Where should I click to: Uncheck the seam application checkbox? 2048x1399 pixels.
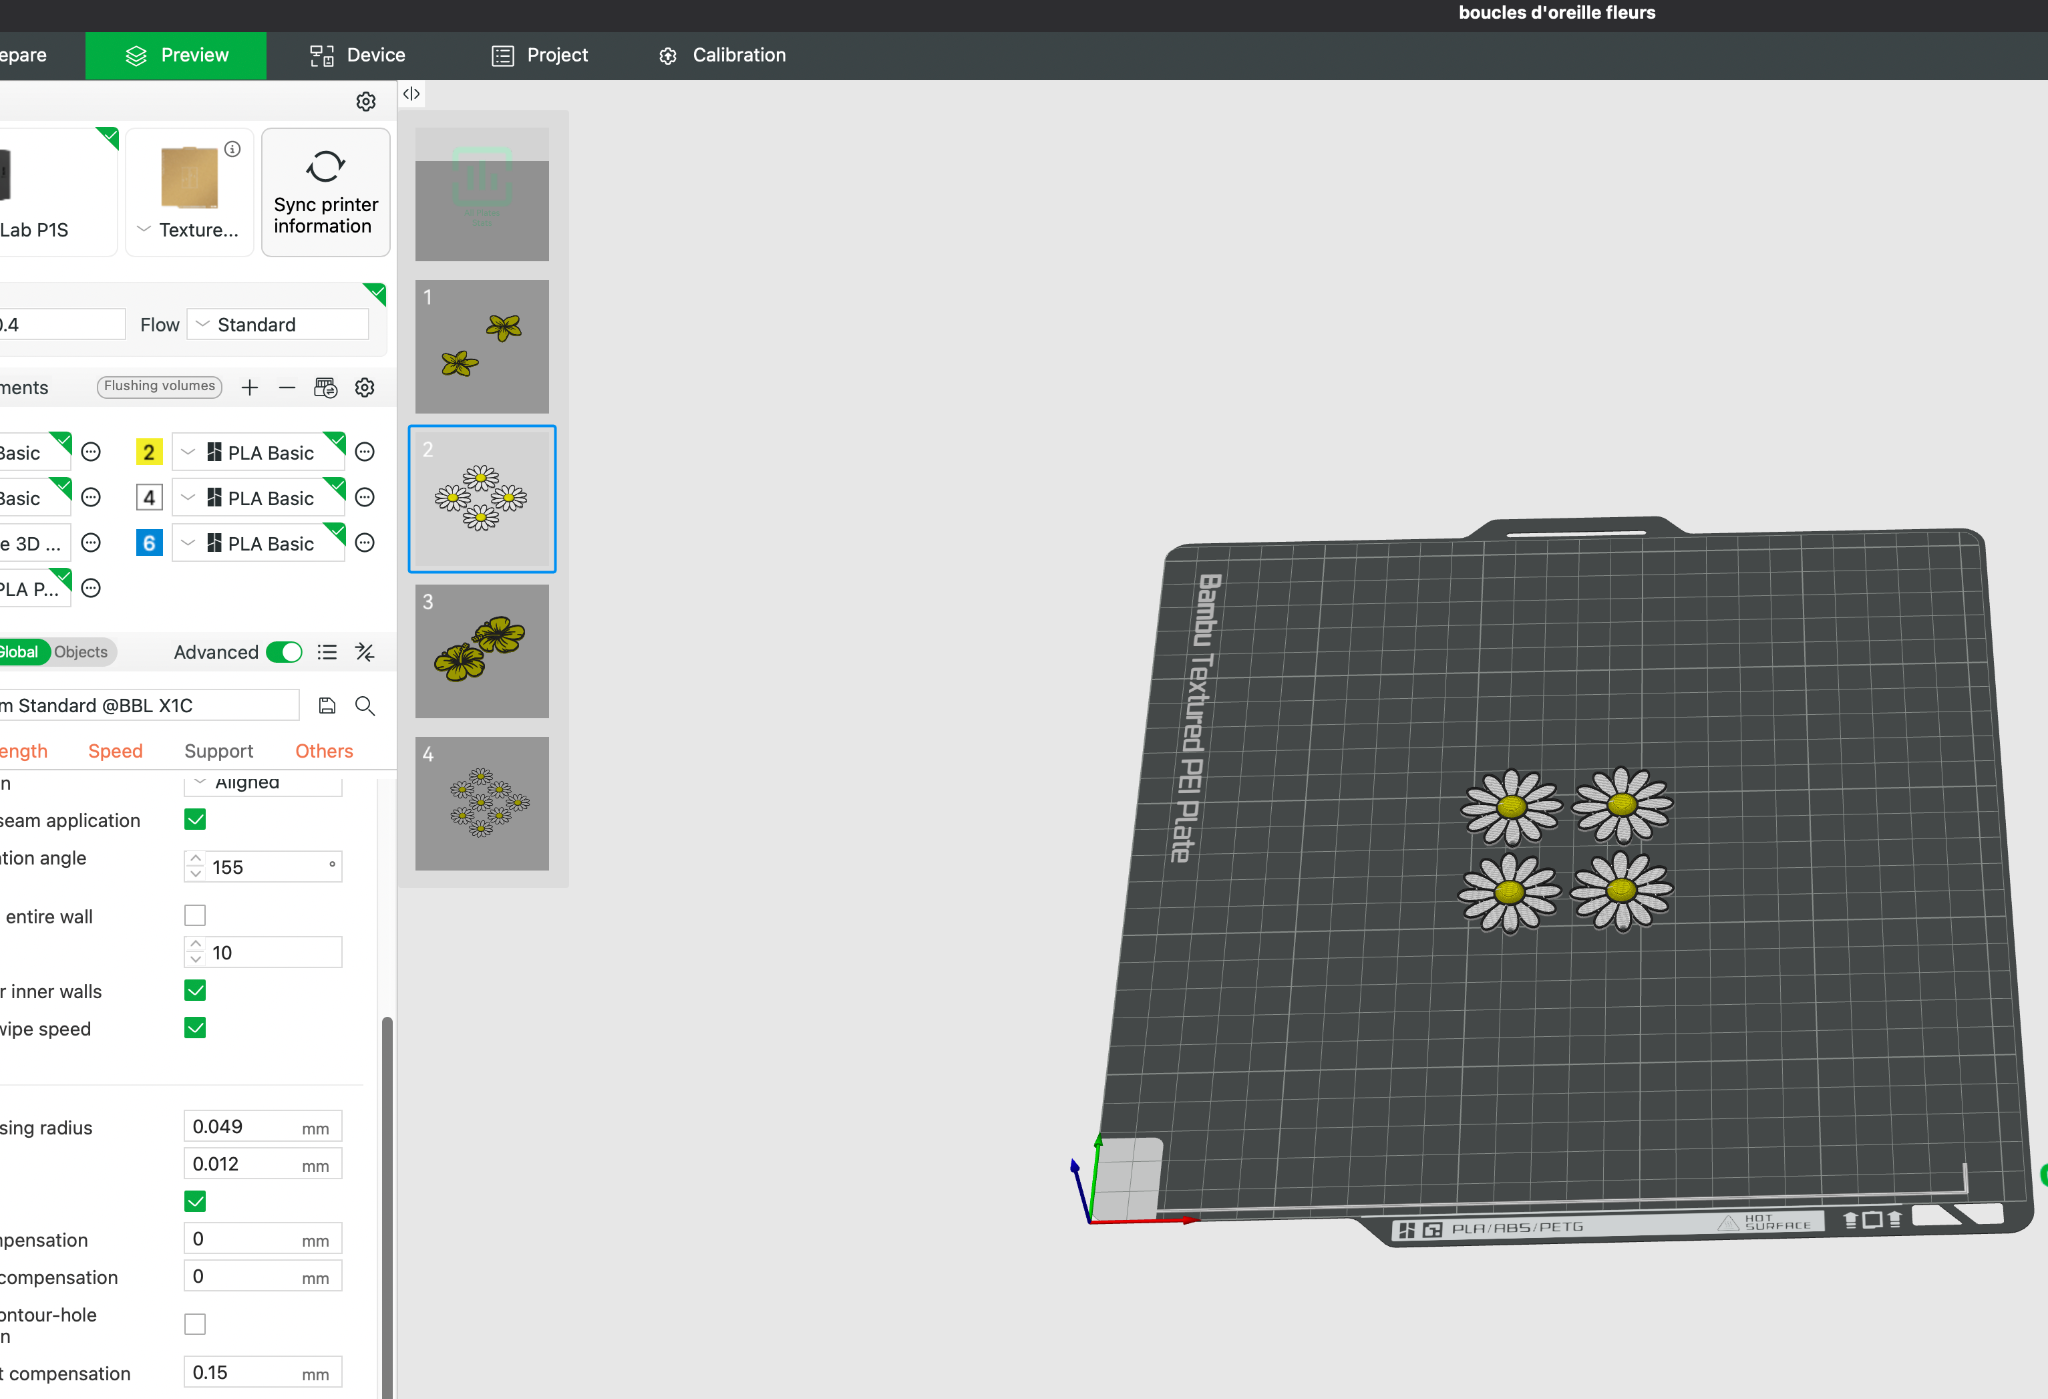pyautogui.click(x=195, y=820)
